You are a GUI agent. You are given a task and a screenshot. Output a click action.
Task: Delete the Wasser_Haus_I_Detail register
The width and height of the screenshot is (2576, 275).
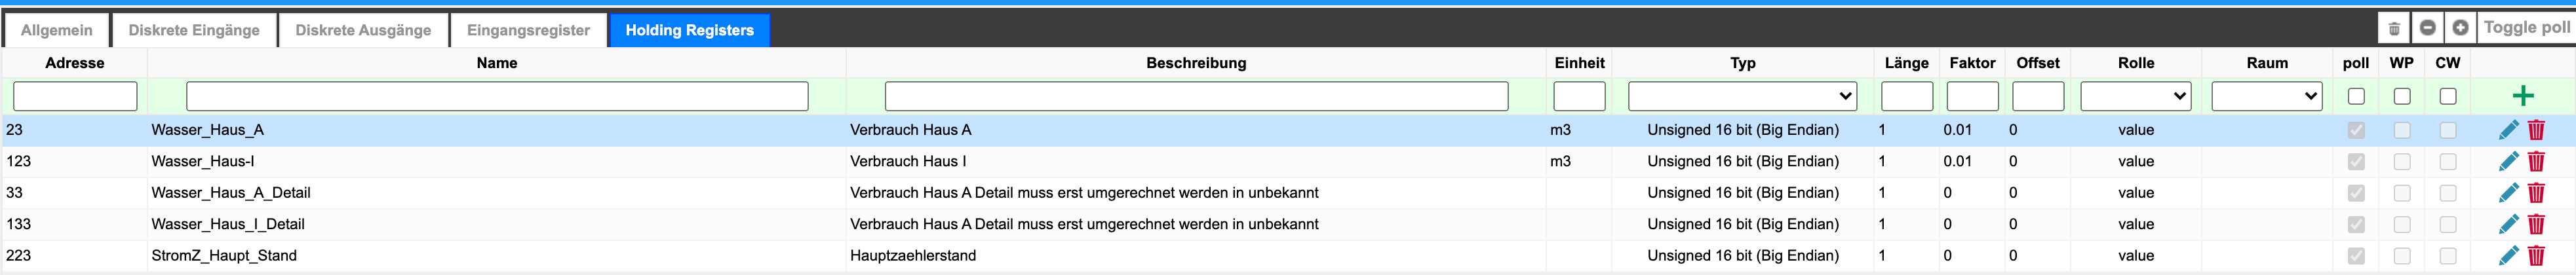(x=2536, y=224)
